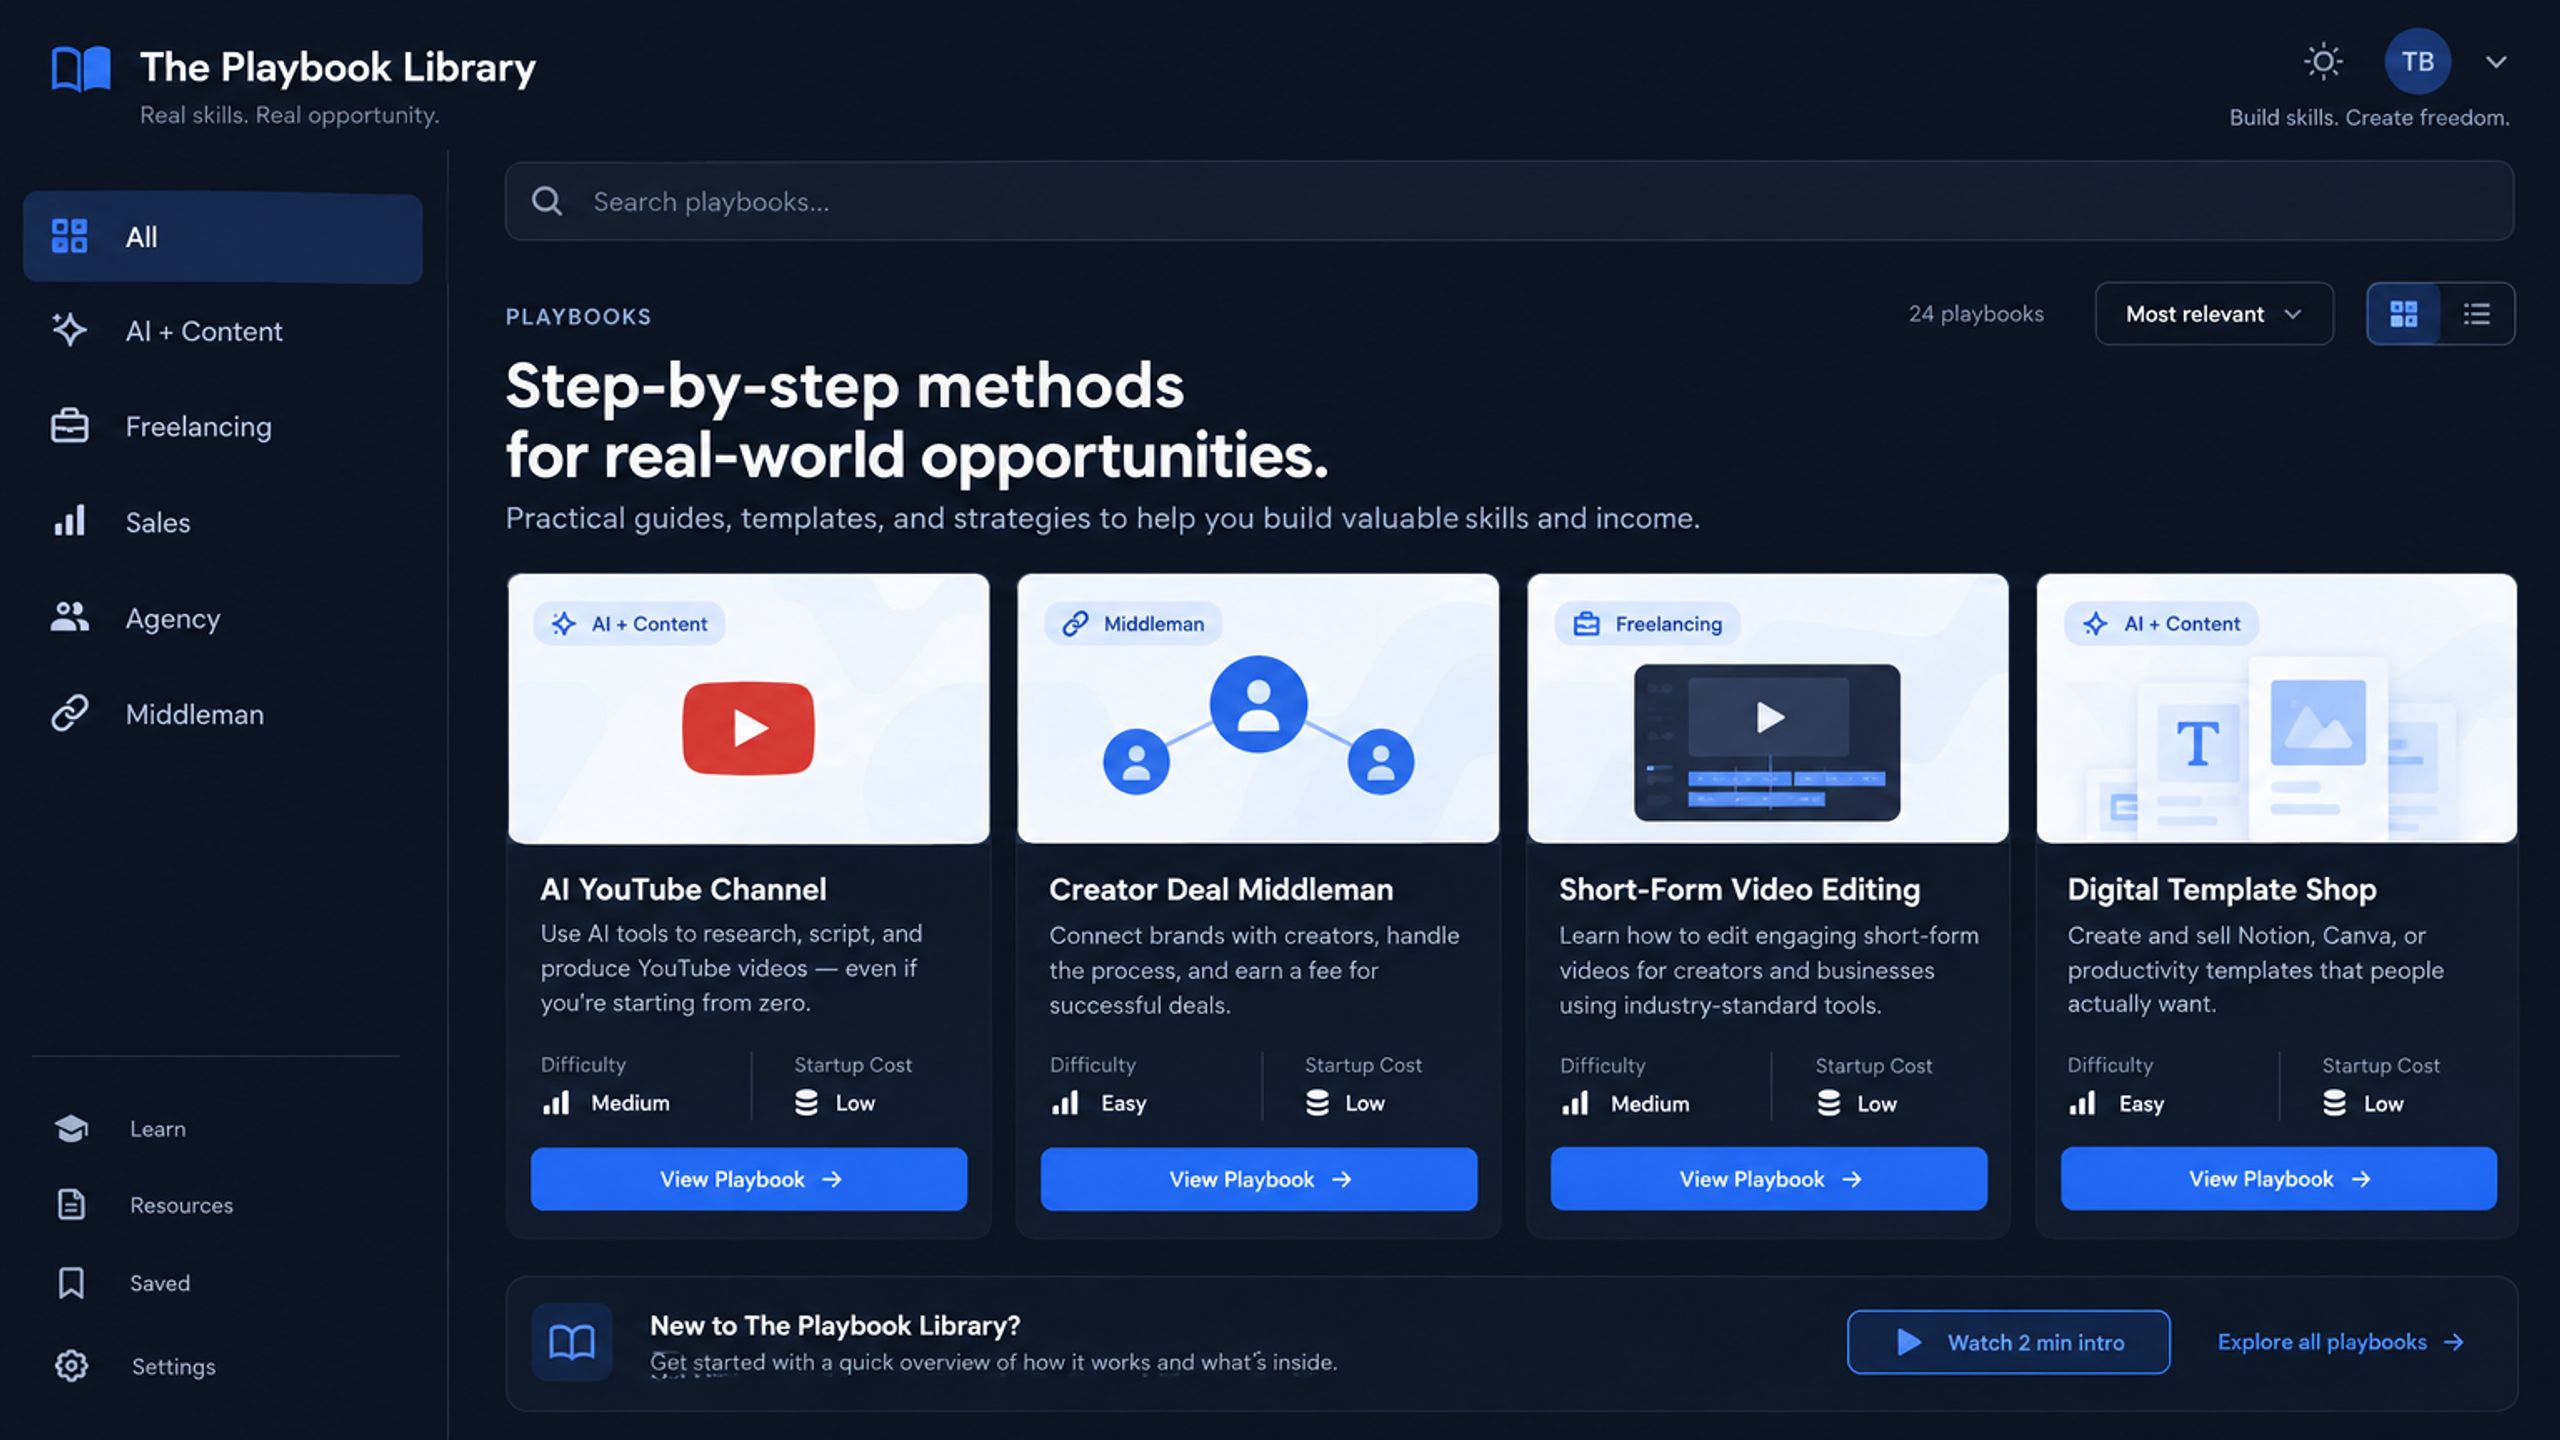2560x1440 pixels.
Task: Play the Watch 2 min intro video
Action: tap(2008, 1342)
